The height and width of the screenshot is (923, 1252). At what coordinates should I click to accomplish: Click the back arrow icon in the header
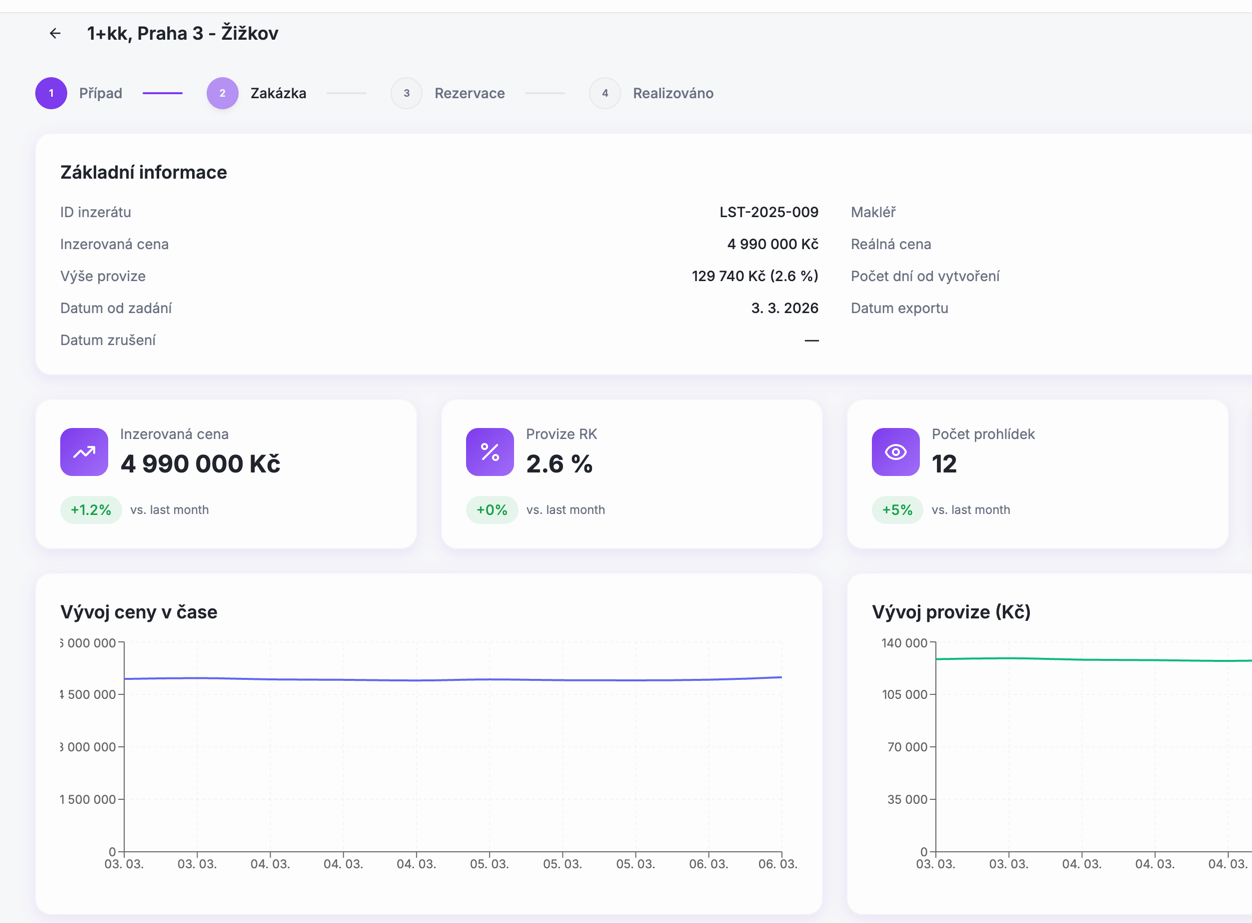(x=55, y=33)
